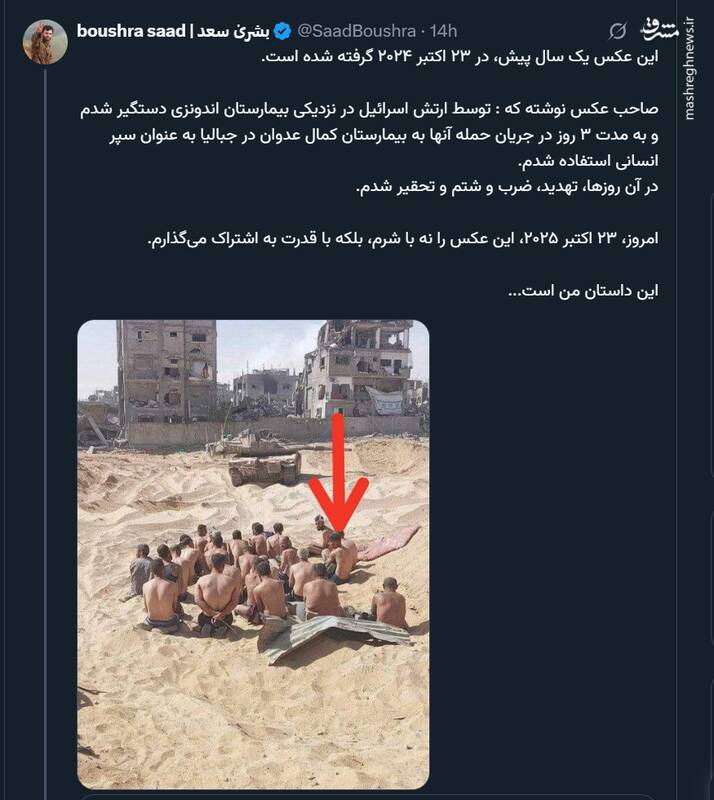
Task: Click the 14h timestamp
Action: coord(443,32)
